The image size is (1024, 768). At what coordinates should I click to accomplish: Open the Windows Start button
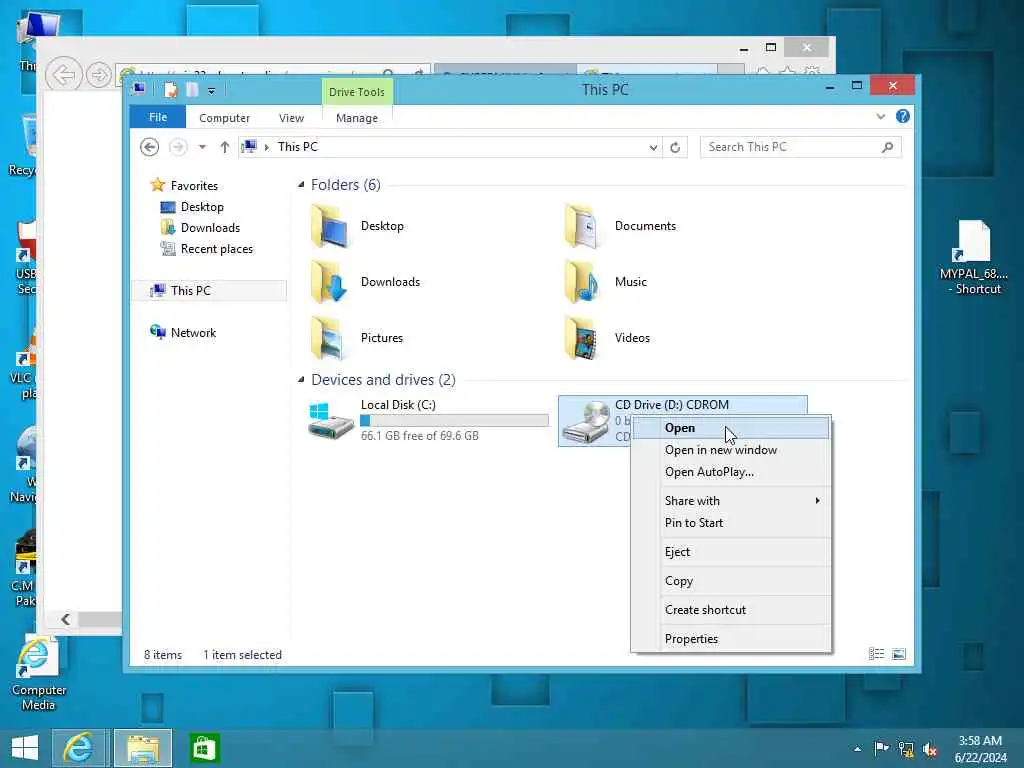coord(25,748)
